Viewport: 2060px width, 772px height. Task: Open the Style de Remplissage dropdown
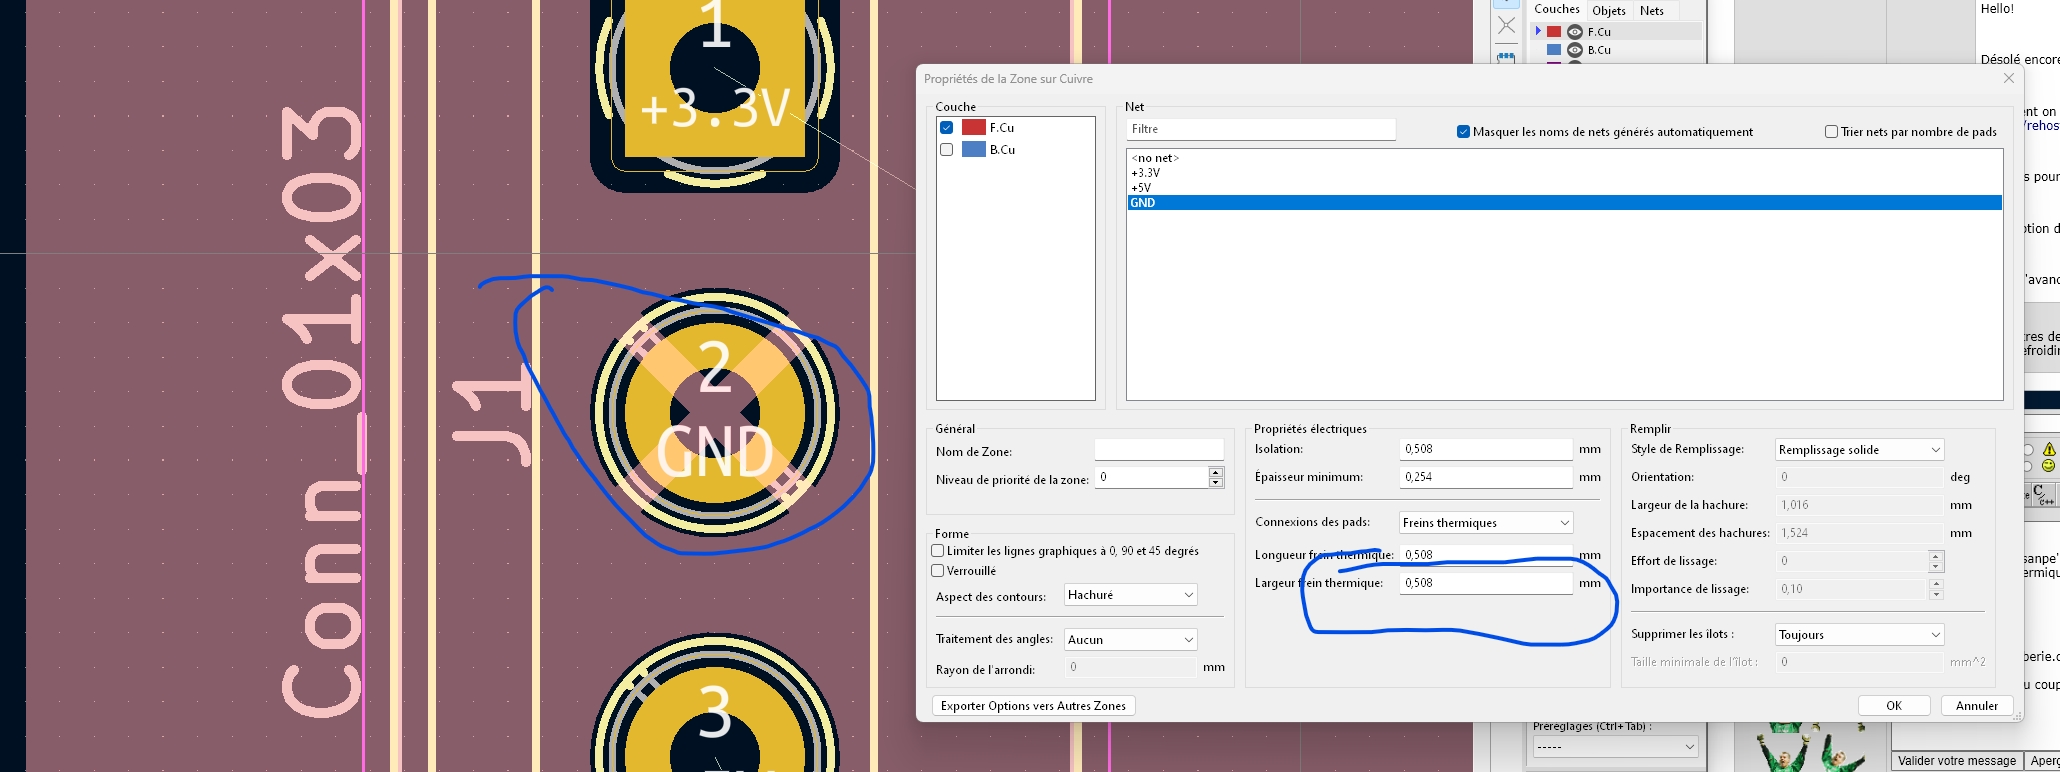1860,450
